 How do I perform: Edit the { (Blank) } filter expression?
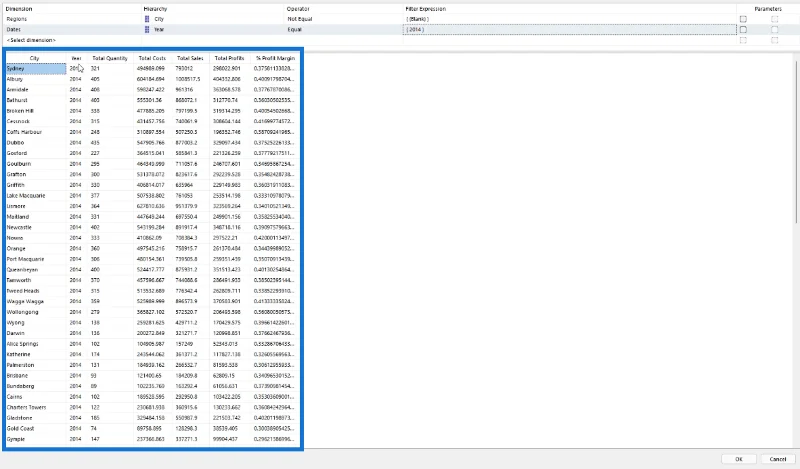coord(569,19)
